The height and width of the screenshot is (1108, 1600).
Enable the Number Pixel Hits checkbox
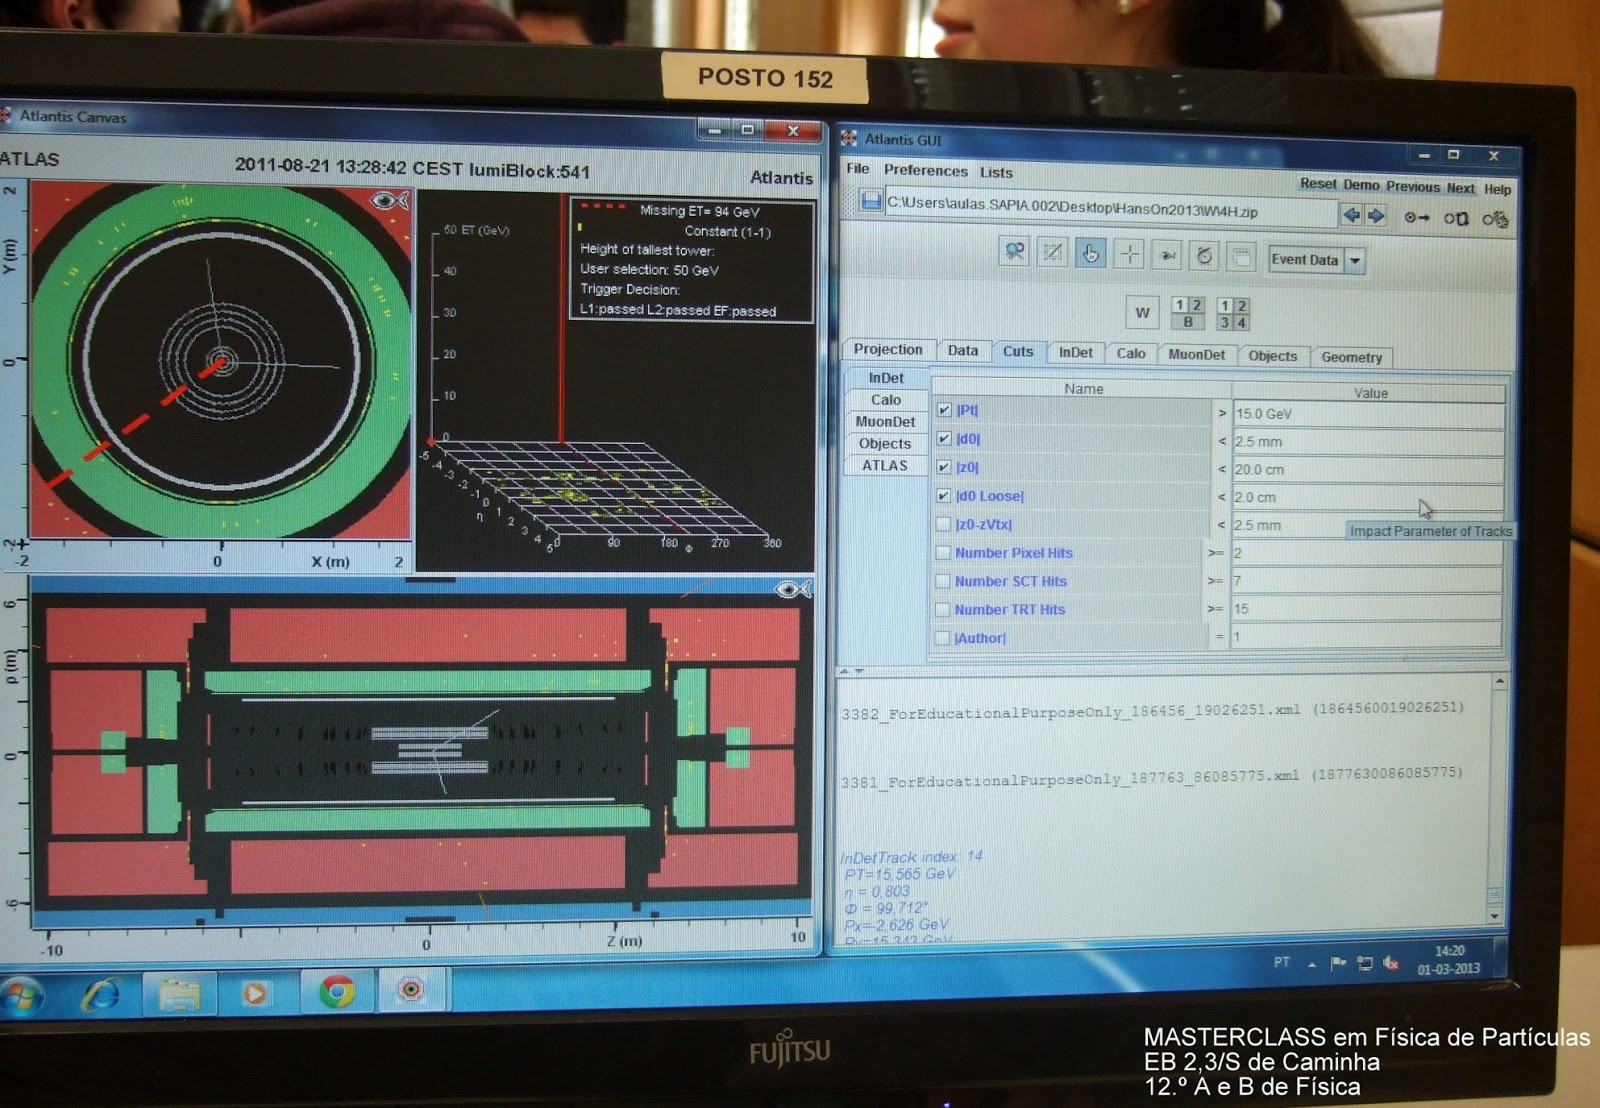[x=942, y=552]
